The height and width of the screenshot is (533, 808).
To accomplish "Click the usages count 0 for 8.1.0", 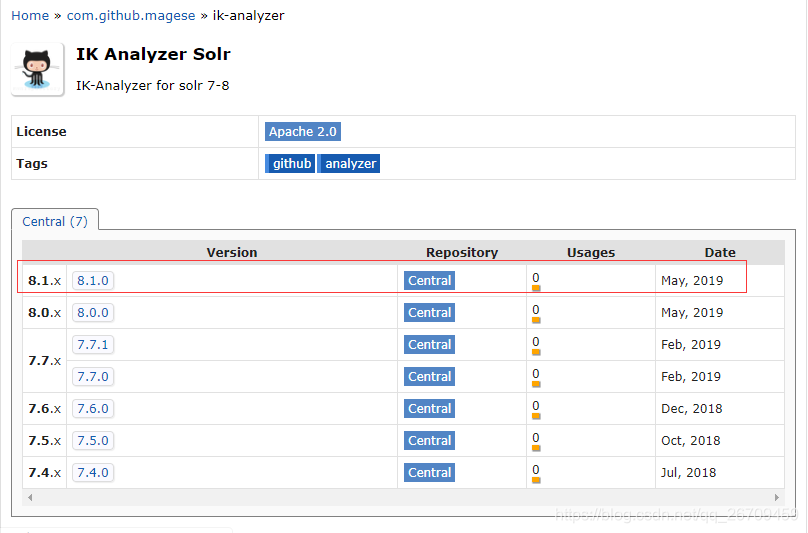I will coord(536,278).
